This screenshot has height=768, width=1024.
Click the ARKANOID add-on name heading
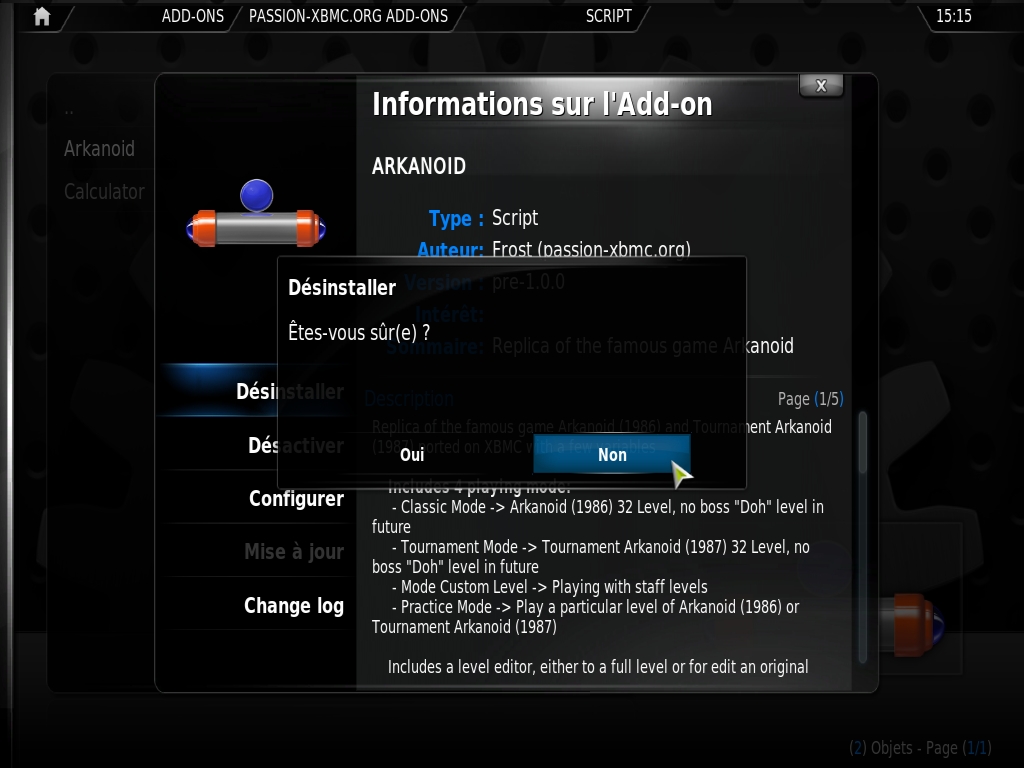click(x=419, y=167)
